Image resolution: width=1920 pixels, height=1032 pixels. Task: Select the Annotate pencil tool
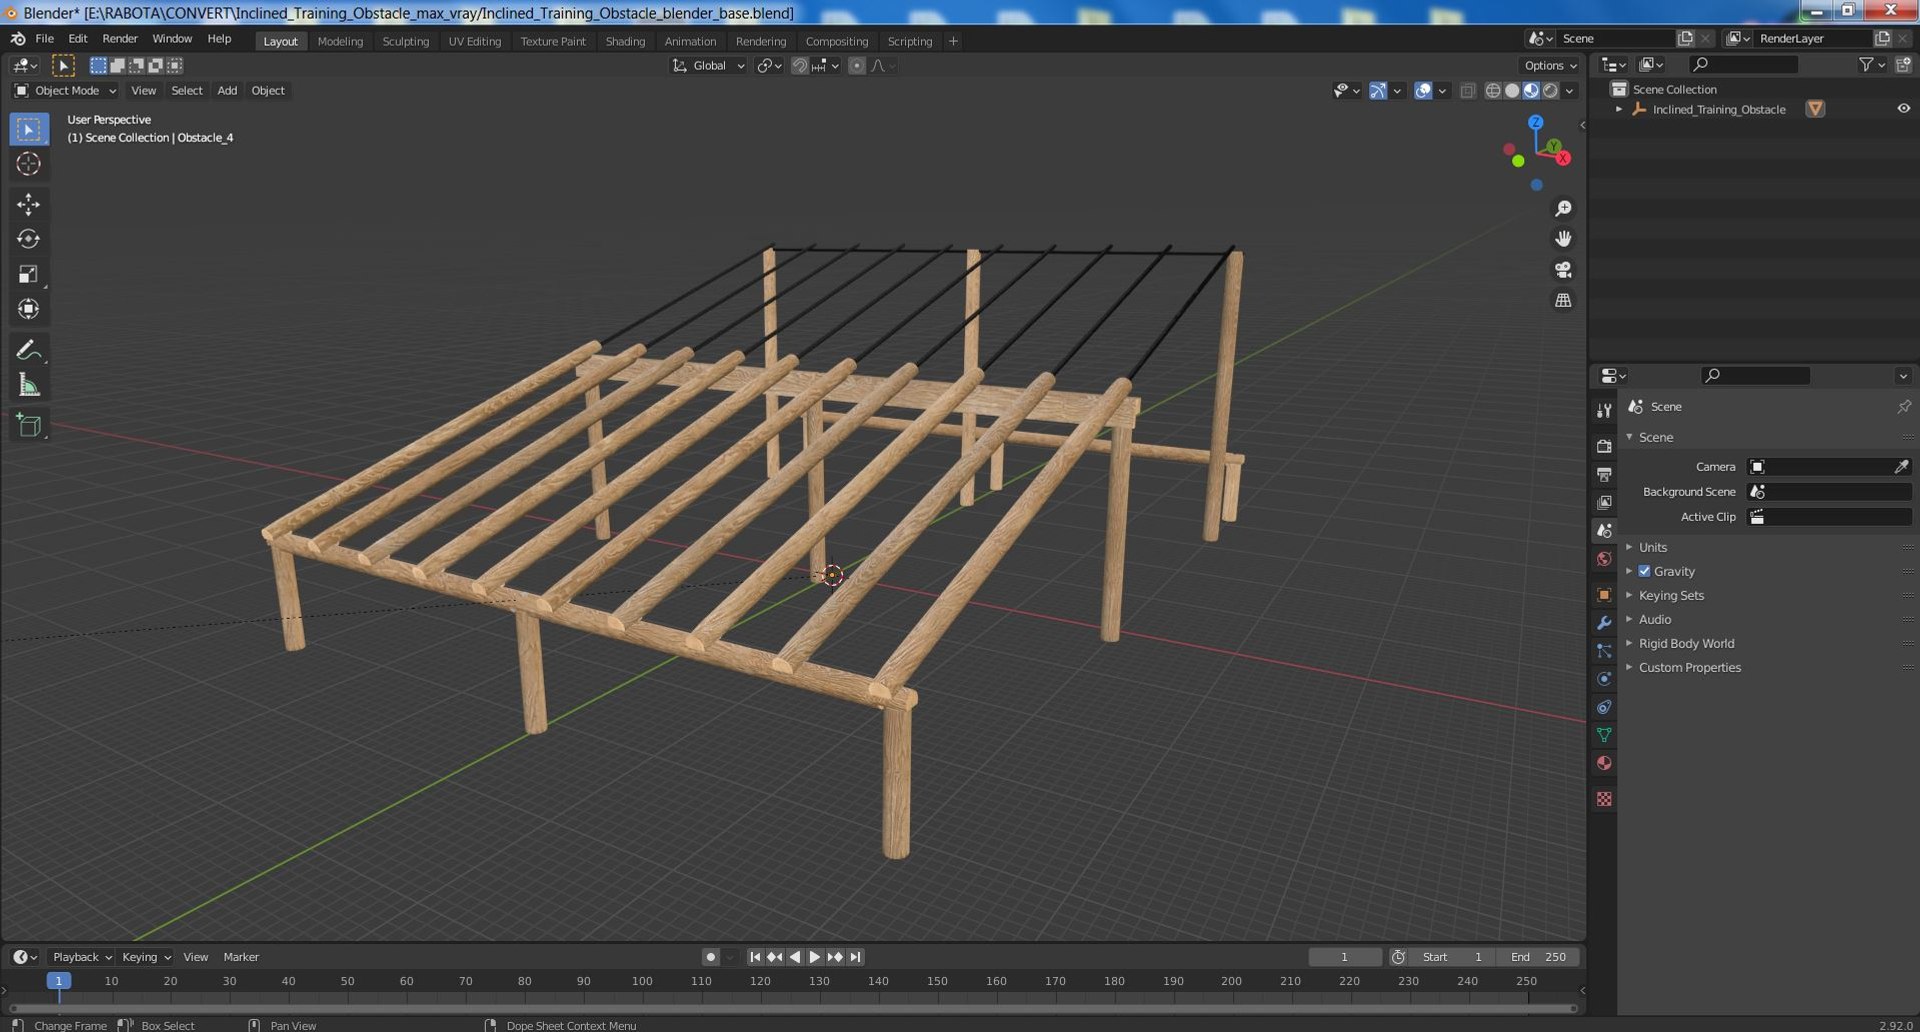[28, 350]
